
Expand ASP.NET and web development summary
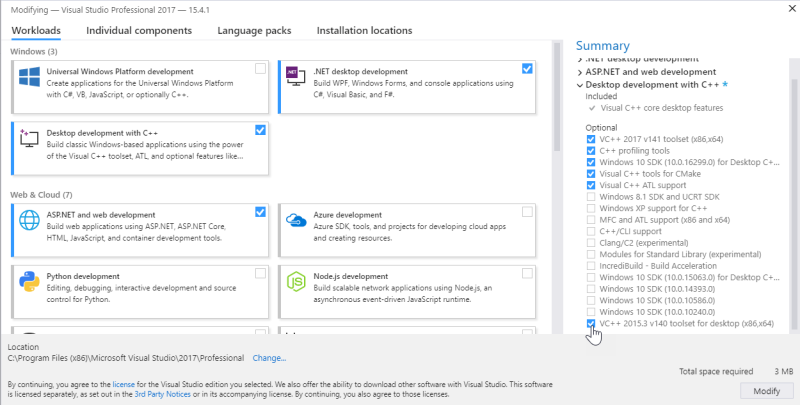581,72
